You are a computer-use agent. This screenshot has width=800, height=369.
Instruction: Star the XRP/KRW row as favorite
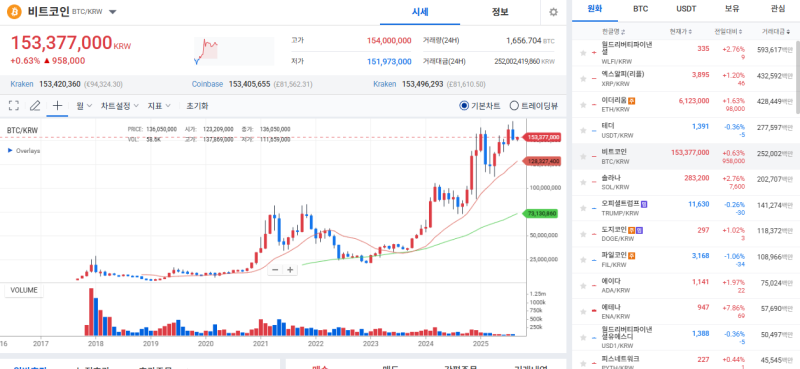583,78
